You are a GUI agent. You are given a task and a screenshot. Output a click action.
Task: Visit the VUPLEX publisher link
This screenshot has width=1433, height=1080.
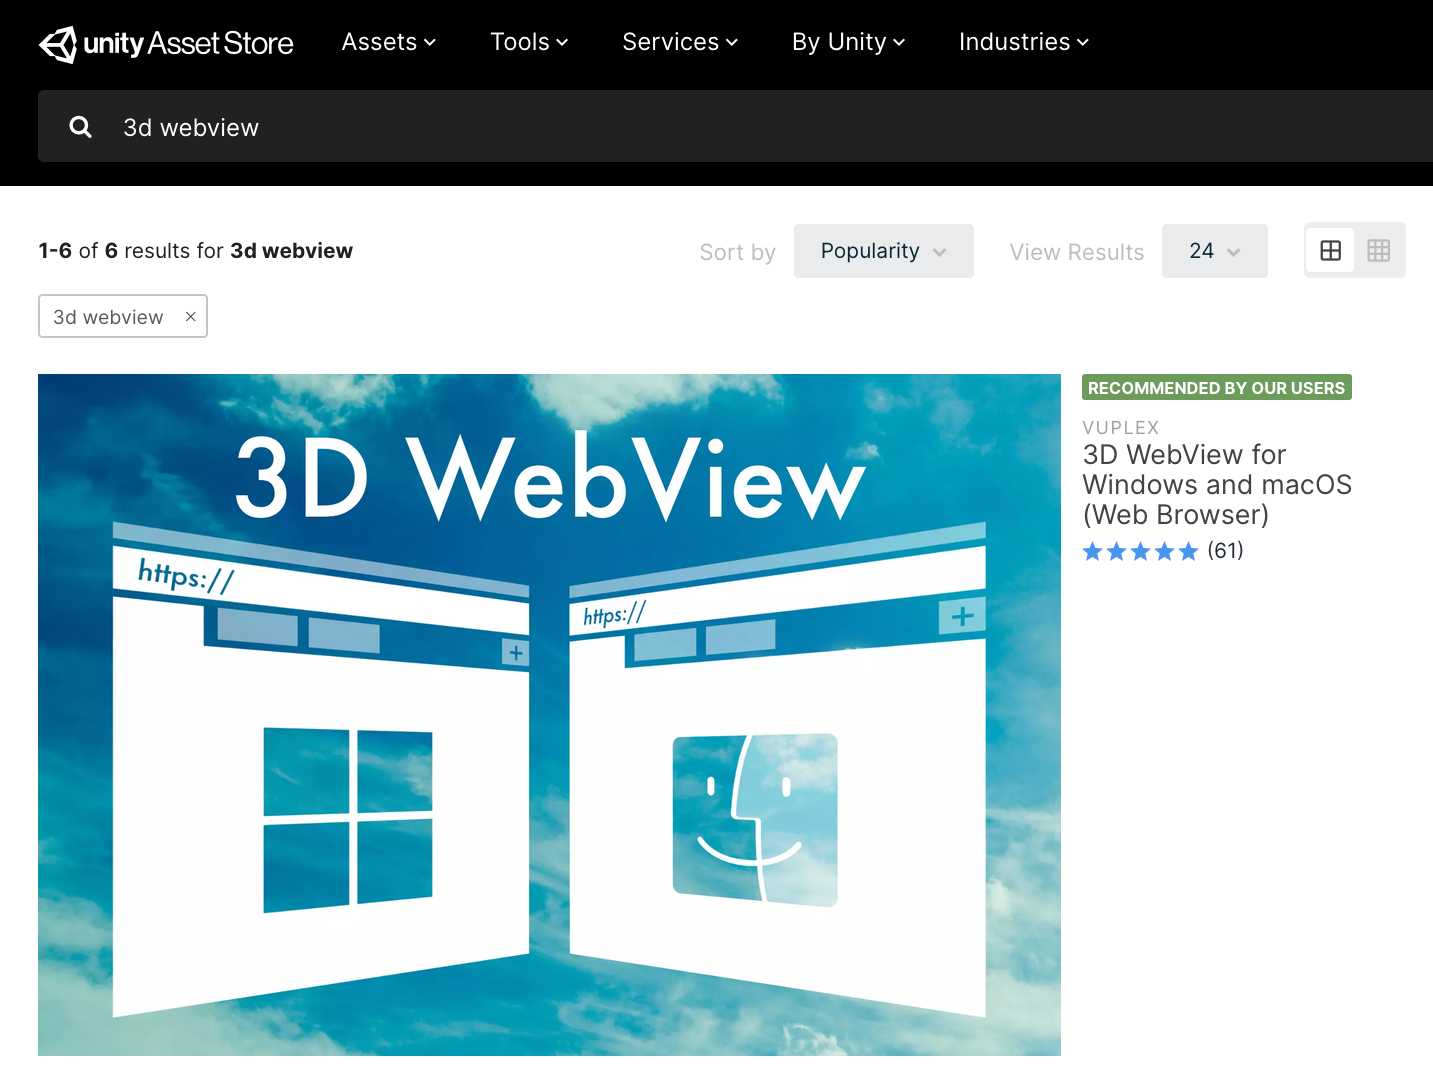click(x=1121, y=427)
